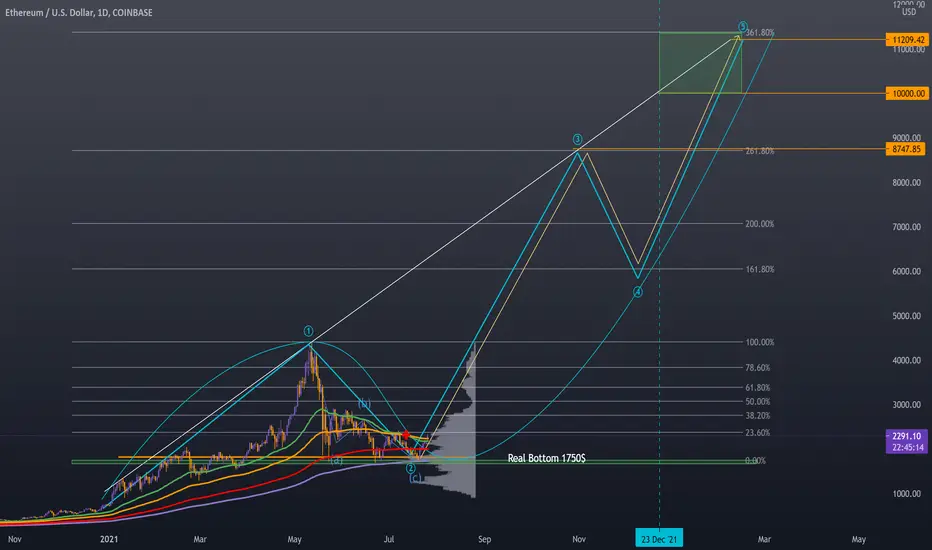Click the 7000.00 price axis label
This screenshot has width=932, height=550.
(906, 227)
